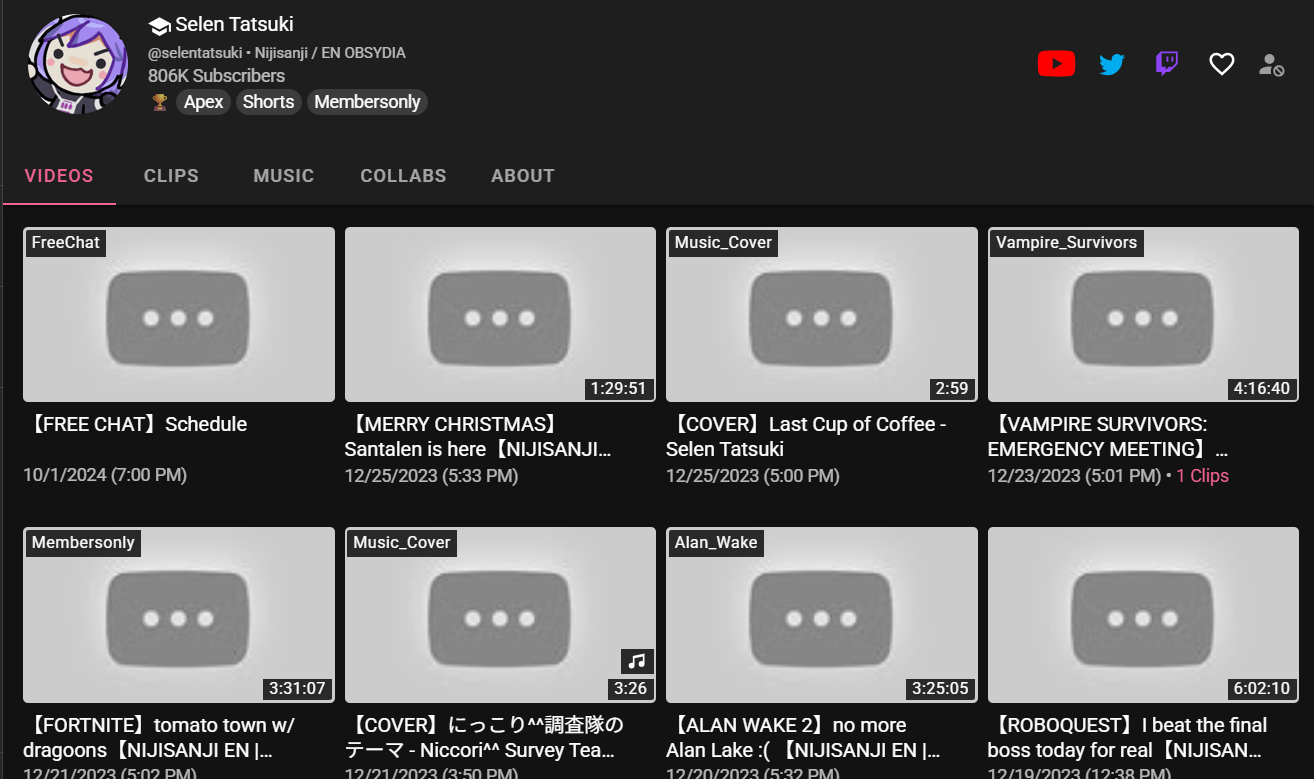Click the Selen Tatsuki channel name

point(234,25)
